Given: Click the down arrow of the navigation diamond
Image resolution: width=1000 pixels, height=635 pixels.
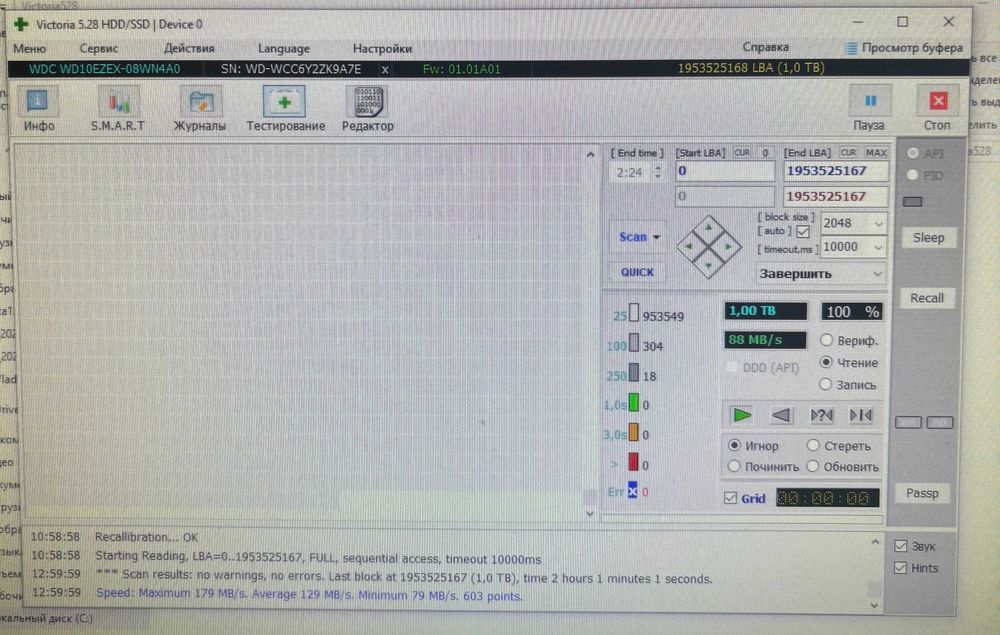Looking at the screenshot, I should point(709,265).
